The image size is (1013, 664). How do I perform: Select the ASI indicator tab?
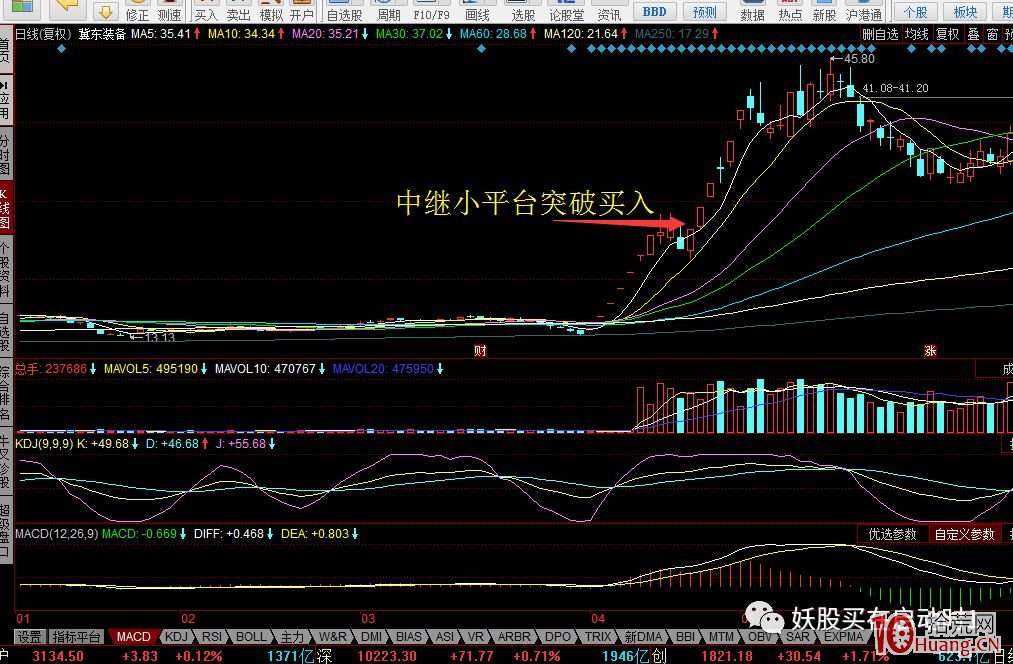tap(444, 637)
